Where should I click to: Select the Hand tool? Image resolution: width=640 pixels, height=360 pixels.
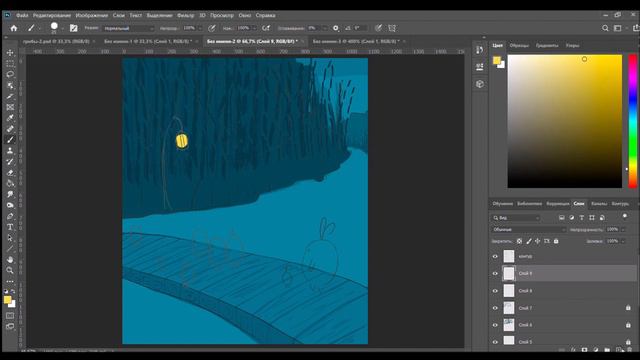10,260
